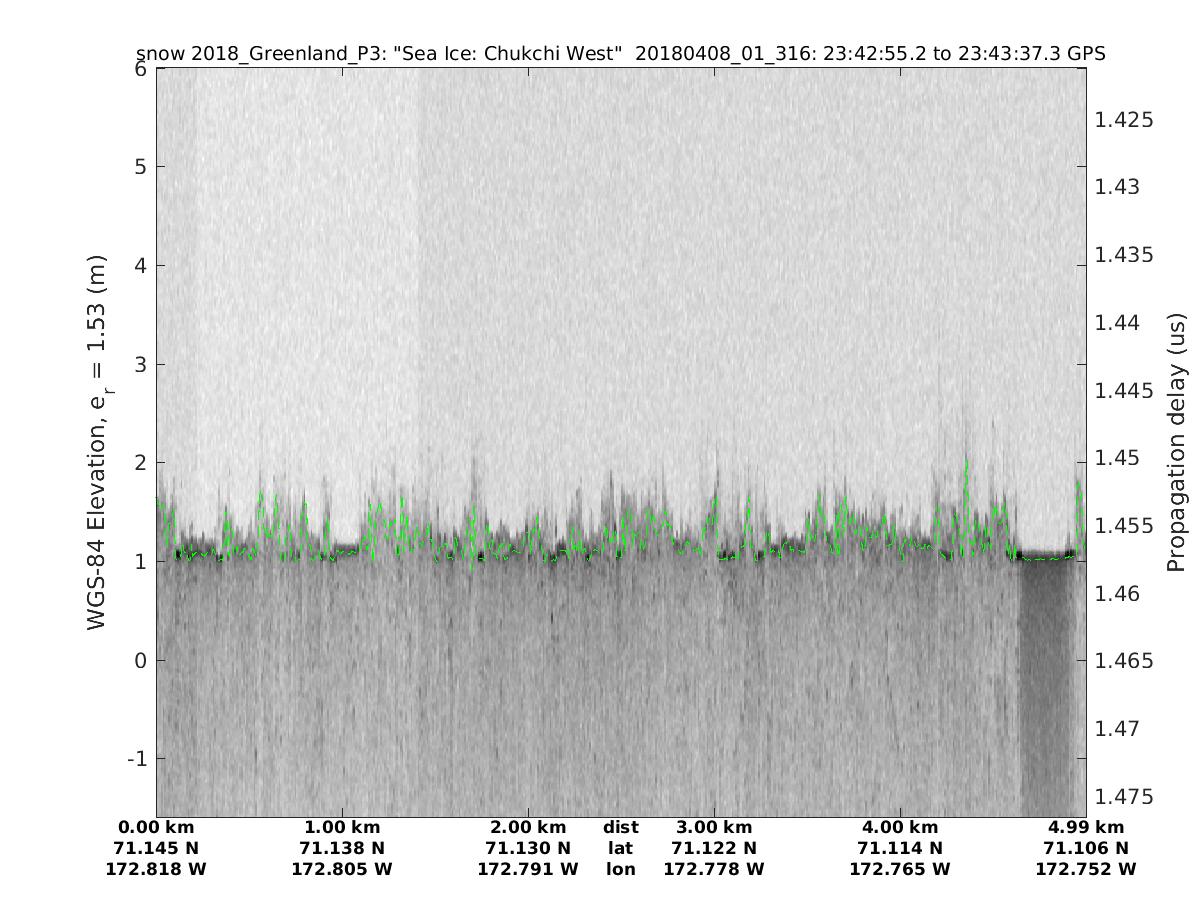Click the 1.425 propagation delay tick label
The width and height of the screenshot is (1200, 900).
tap(1125, 120)
